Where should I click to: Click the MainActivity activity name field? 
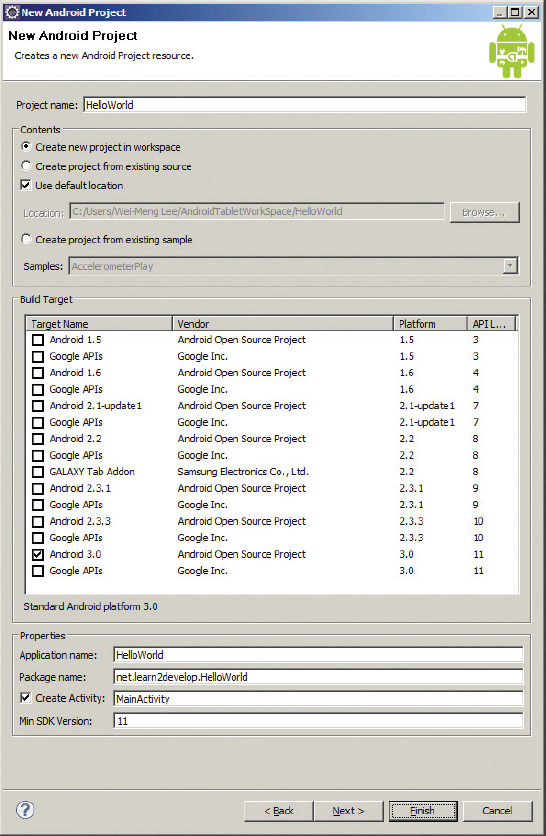[318, 698]
